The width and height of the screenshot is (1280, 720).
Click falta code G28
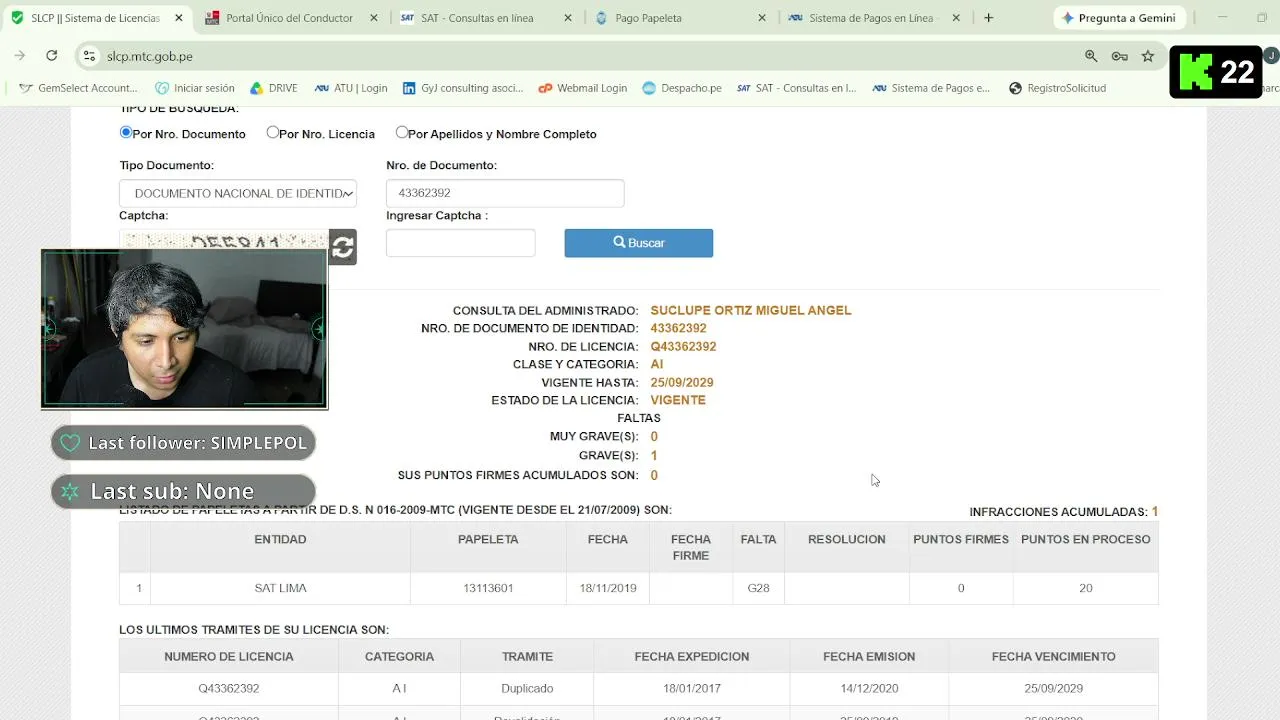click(758, 588)
